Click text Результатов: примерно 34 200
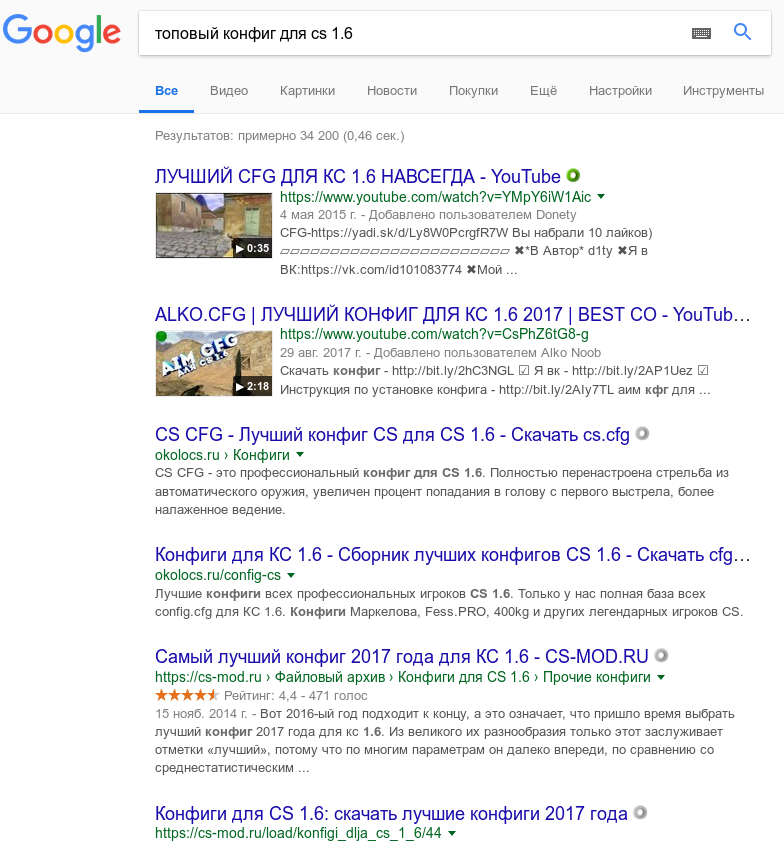The image size is (784, 841). pyautogui.click(x=279, y=136)
